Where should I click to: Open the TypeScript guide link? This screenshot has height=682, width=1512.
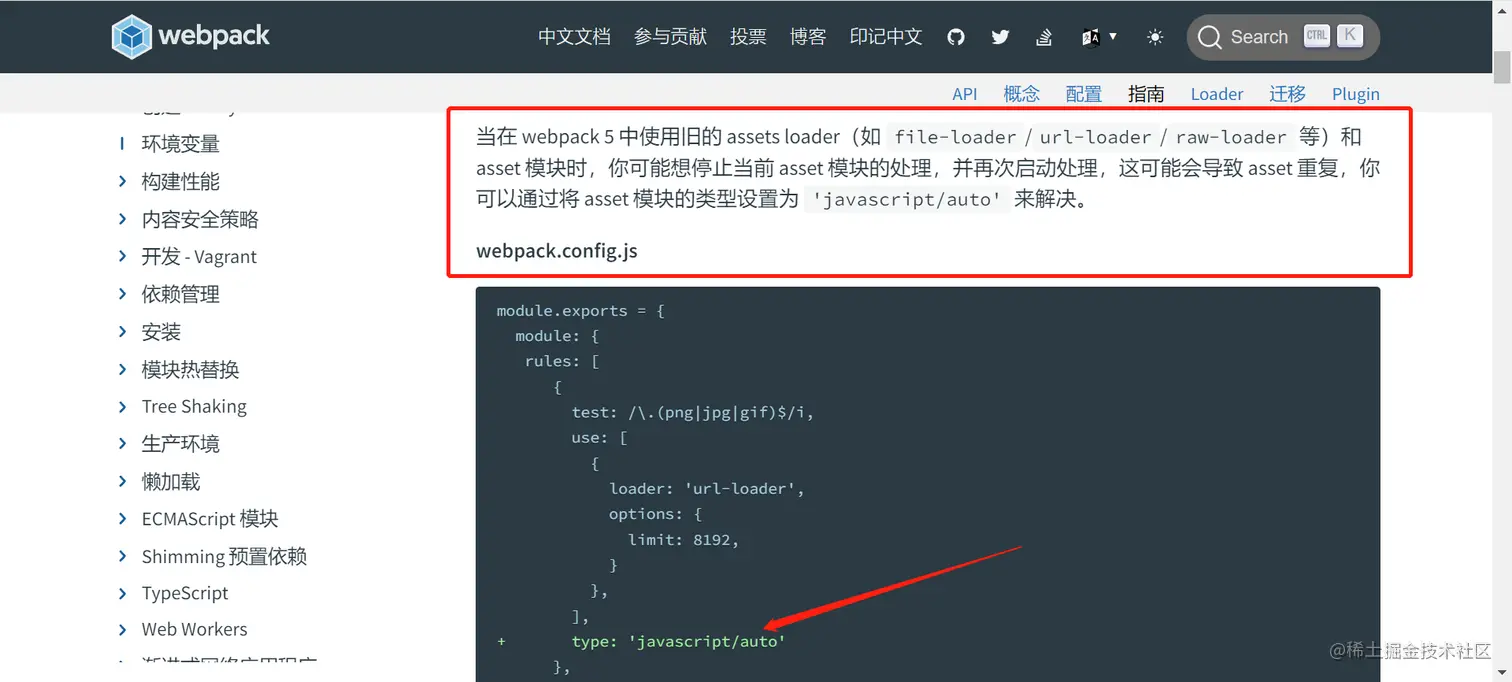pyautogui.click(x=185, y=594)
